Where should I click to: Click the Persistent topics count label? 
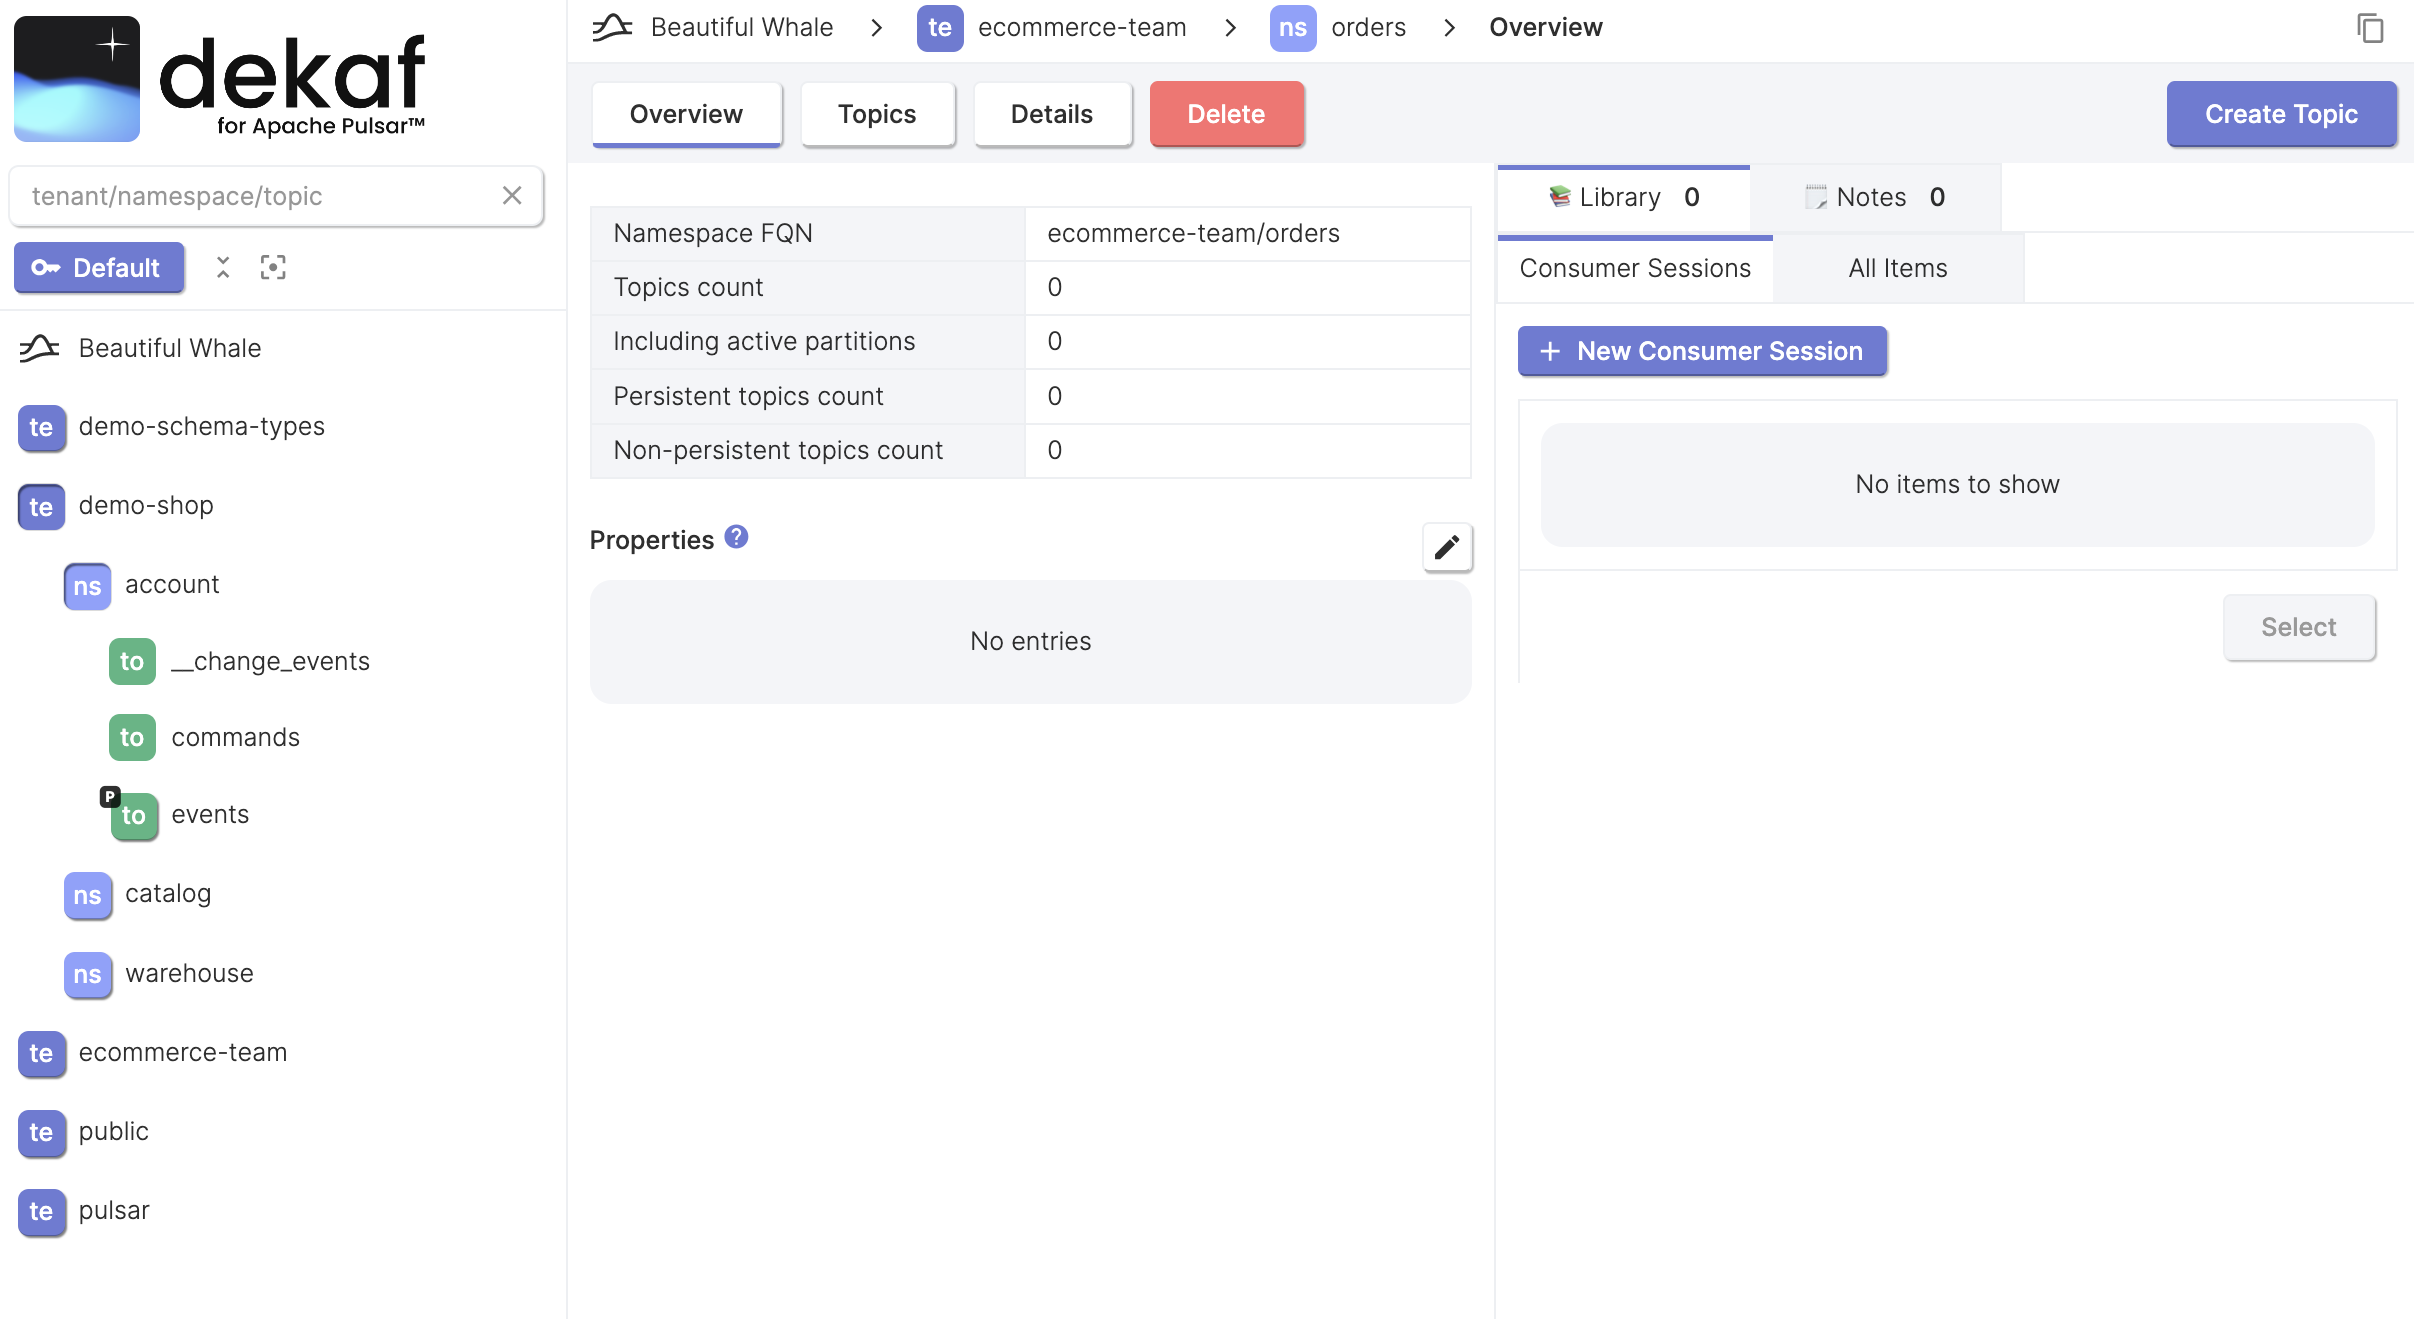click(748, 396)
